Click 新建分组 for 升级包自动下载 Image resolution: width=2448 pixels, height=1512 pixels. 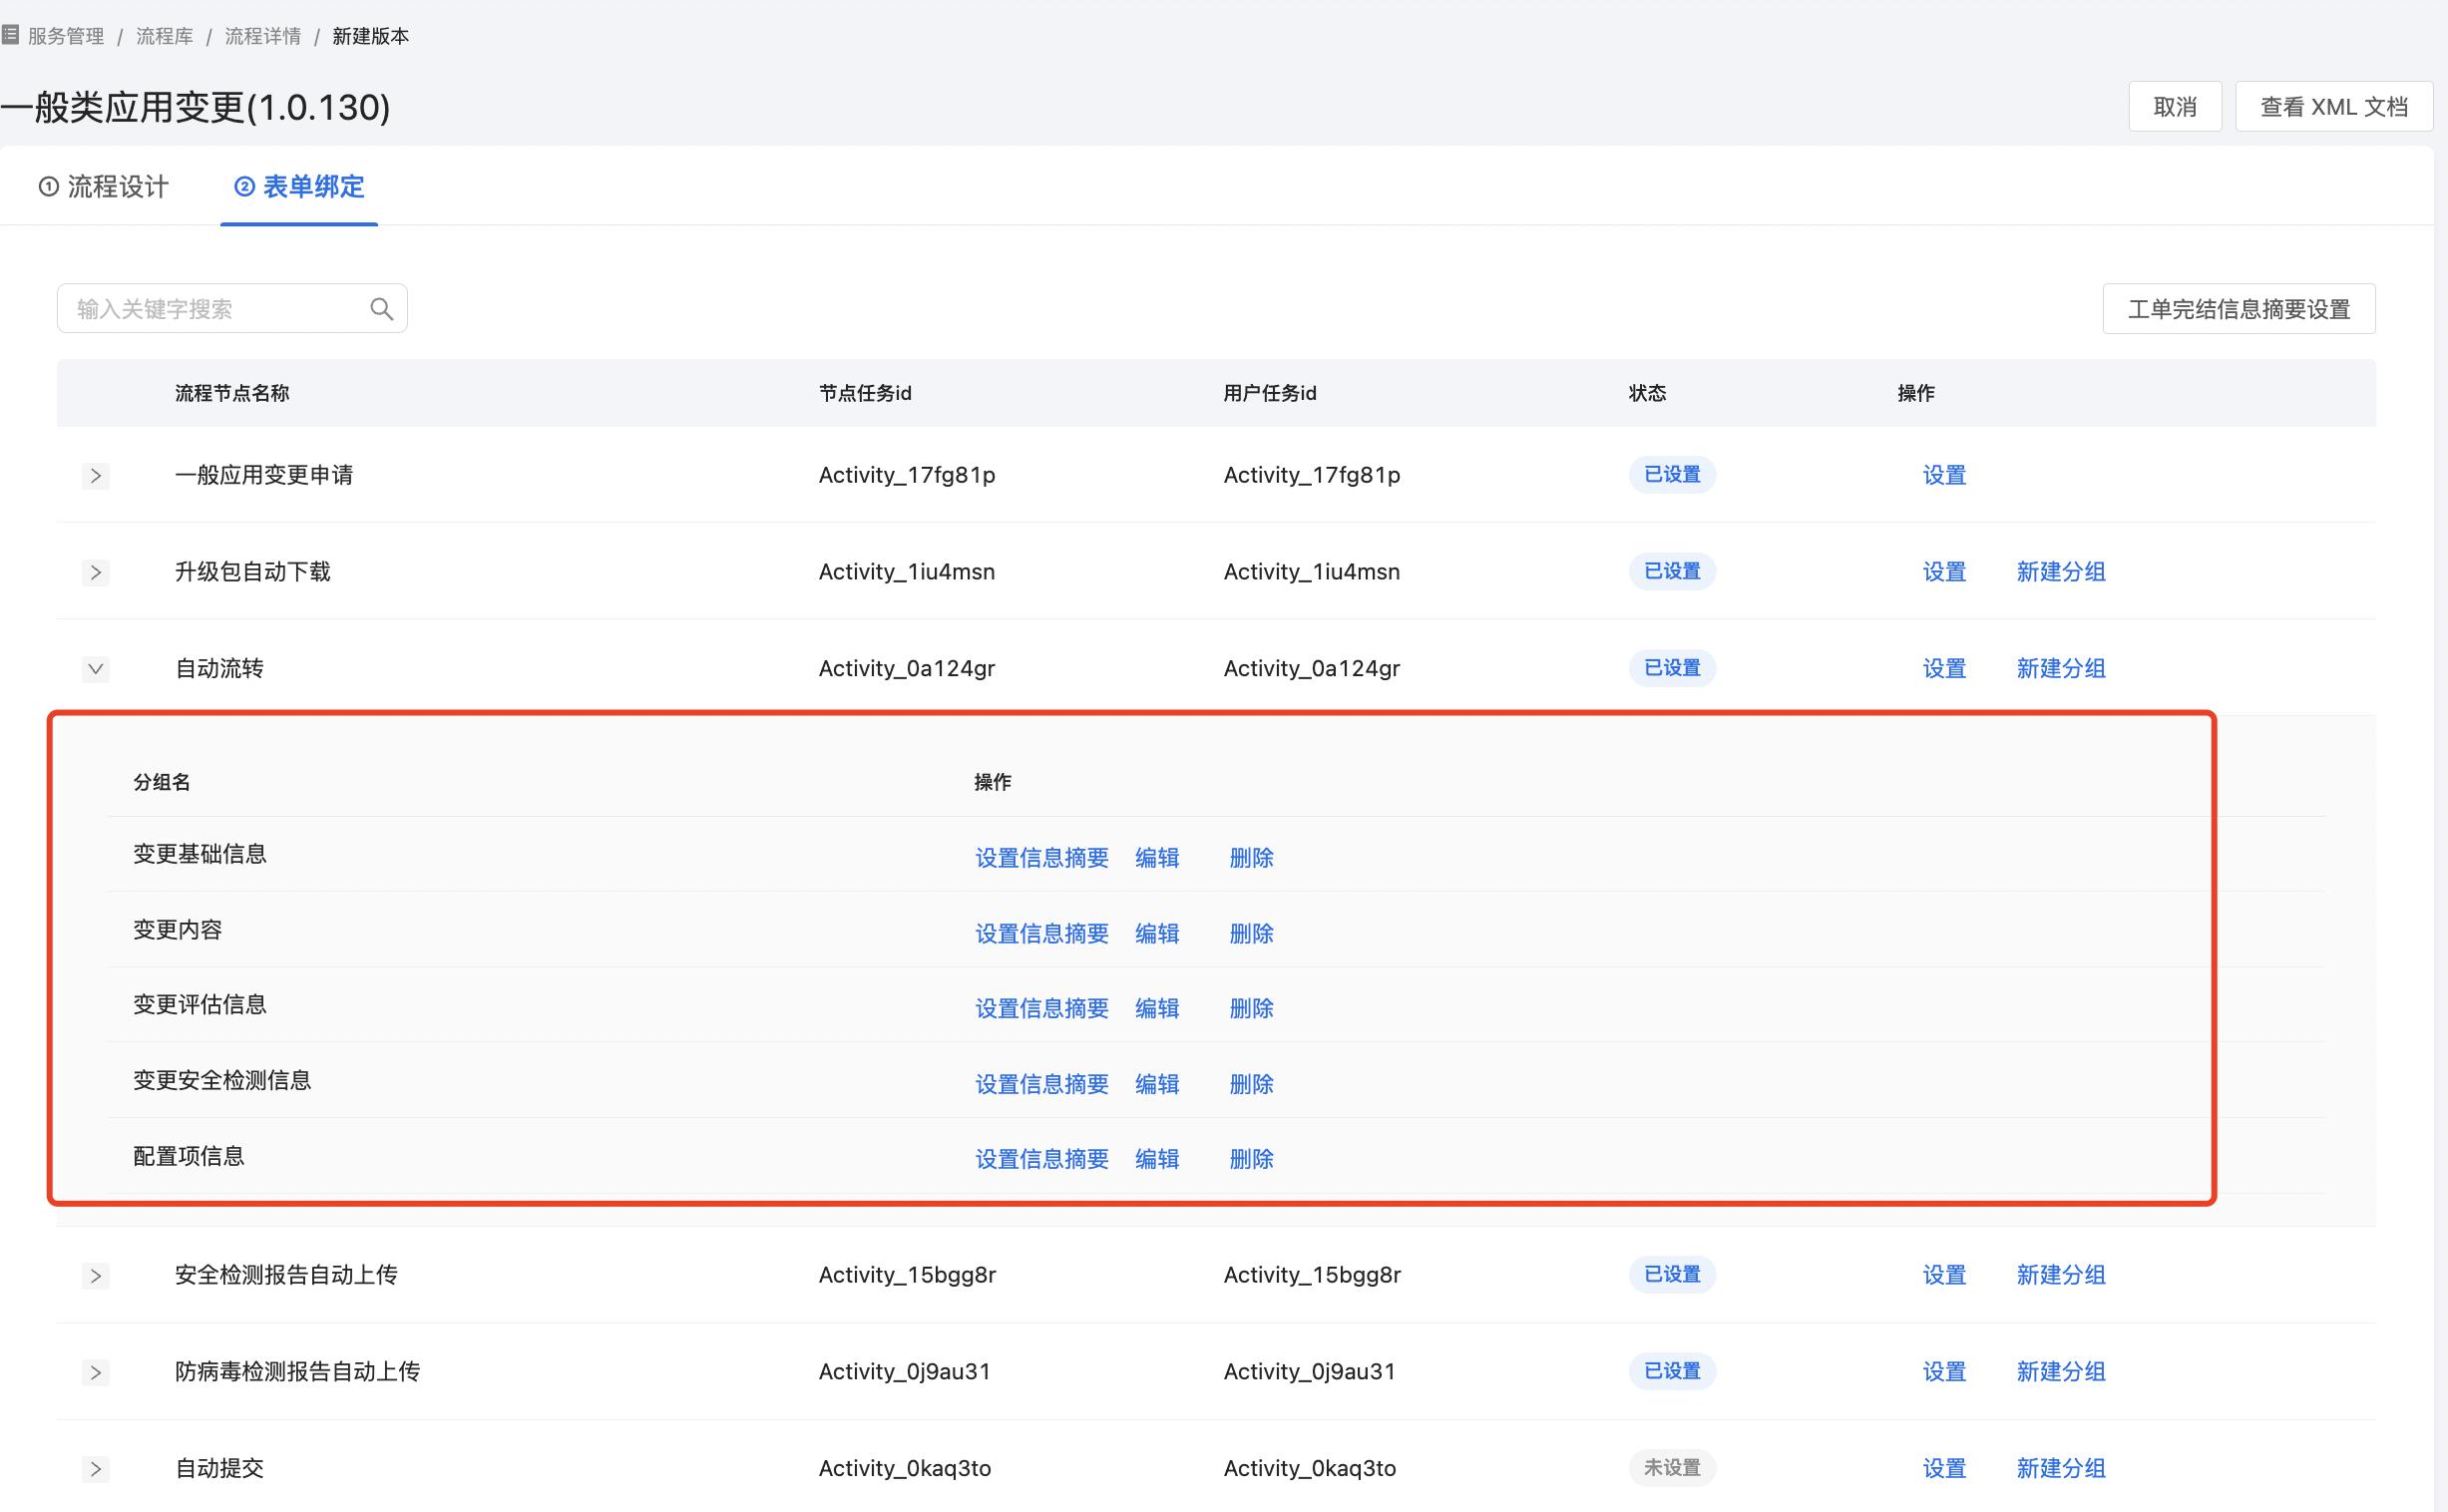(x=2060, y=572)
